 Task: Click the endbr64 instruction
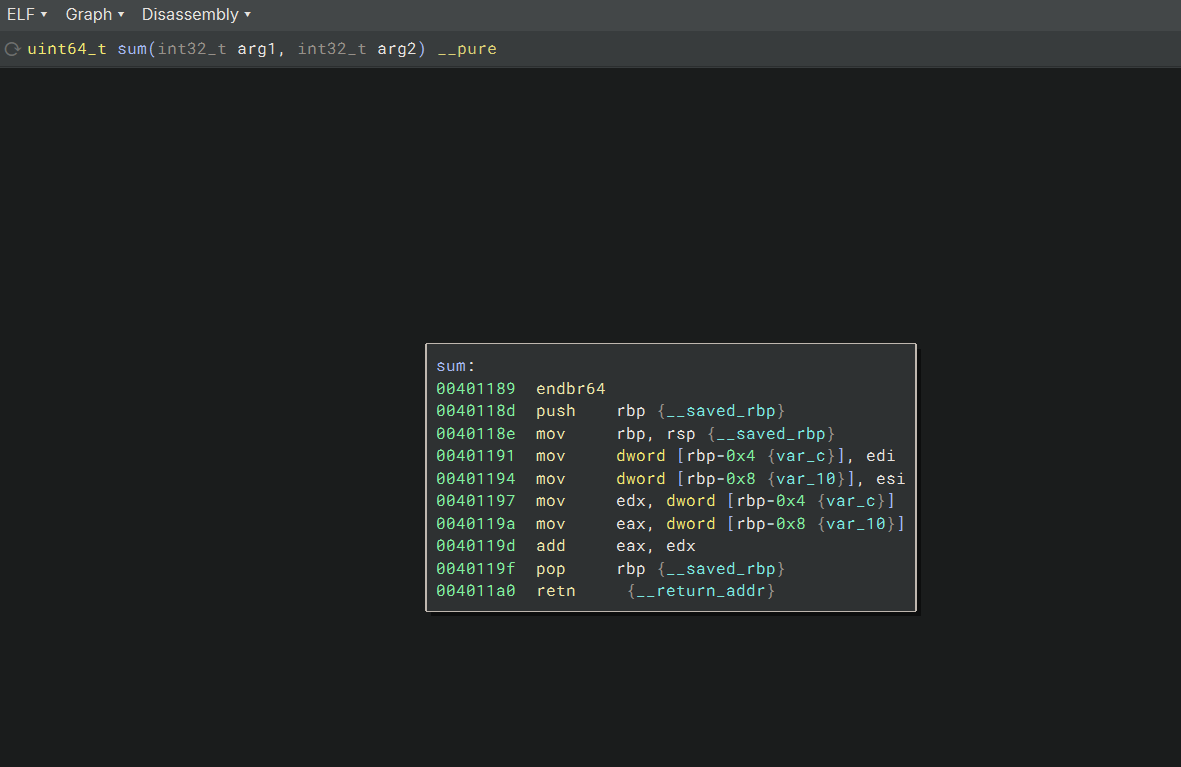click(570, 389)
